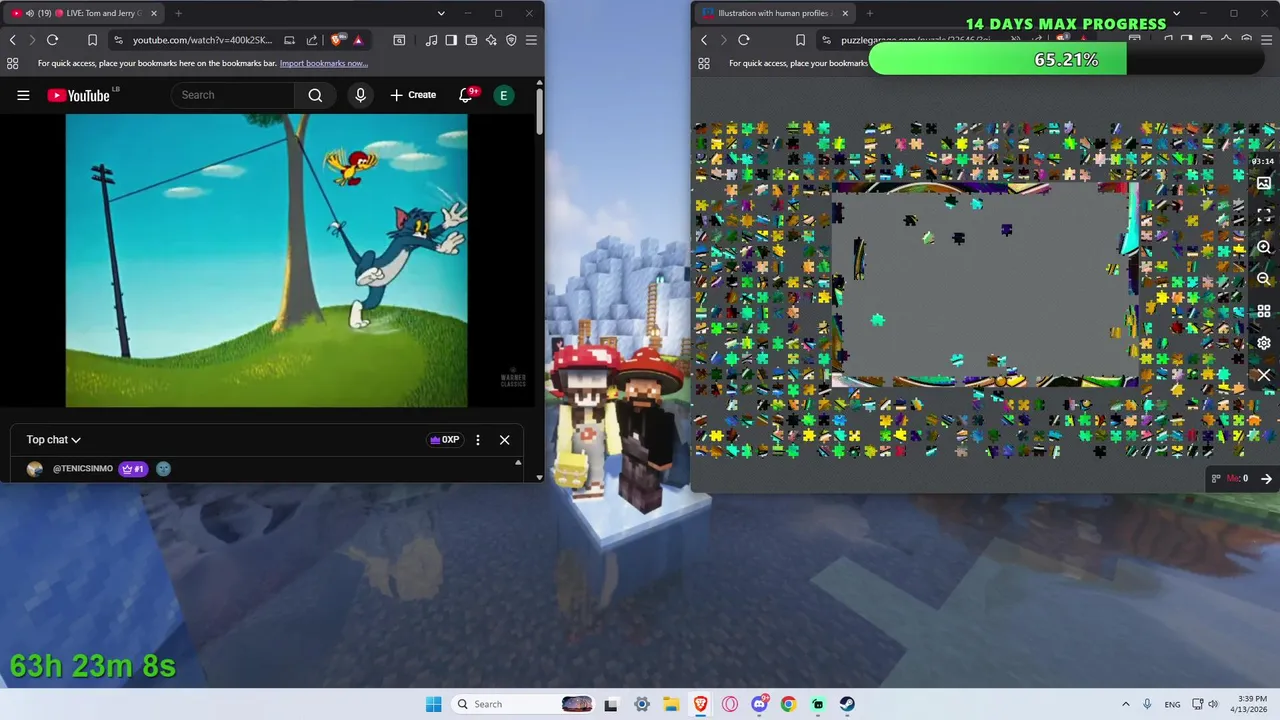Open a new tab in YouTube window

coord(178,13)
